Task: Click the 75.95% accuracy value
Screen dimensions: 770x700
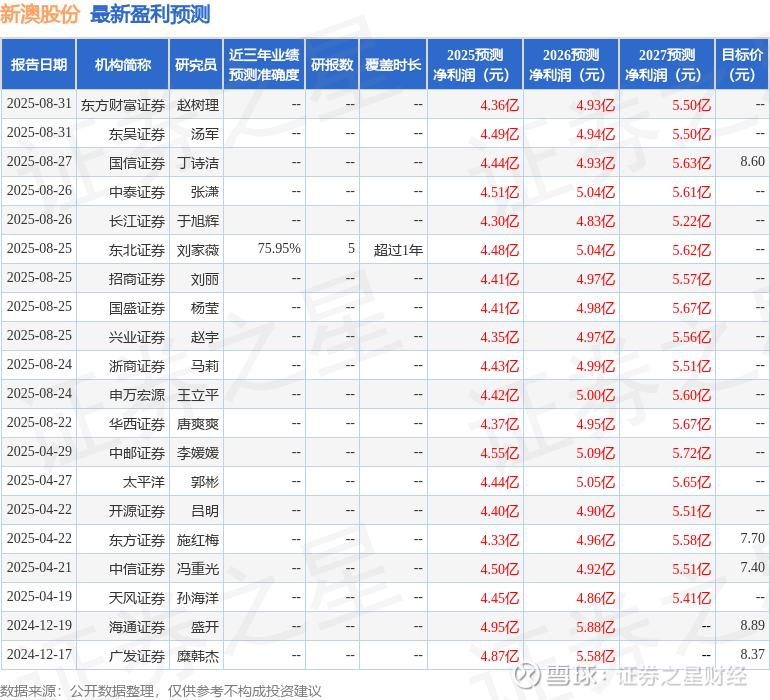Action: pyautogui.click(x=279, y=249)
